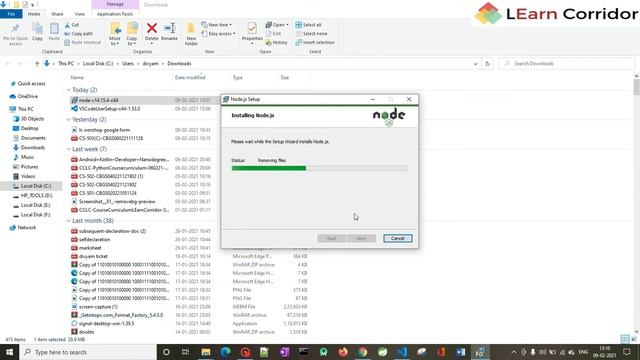The image size is (640, 360).
Task: Open the New item dropdown
Action: [217, 25]
